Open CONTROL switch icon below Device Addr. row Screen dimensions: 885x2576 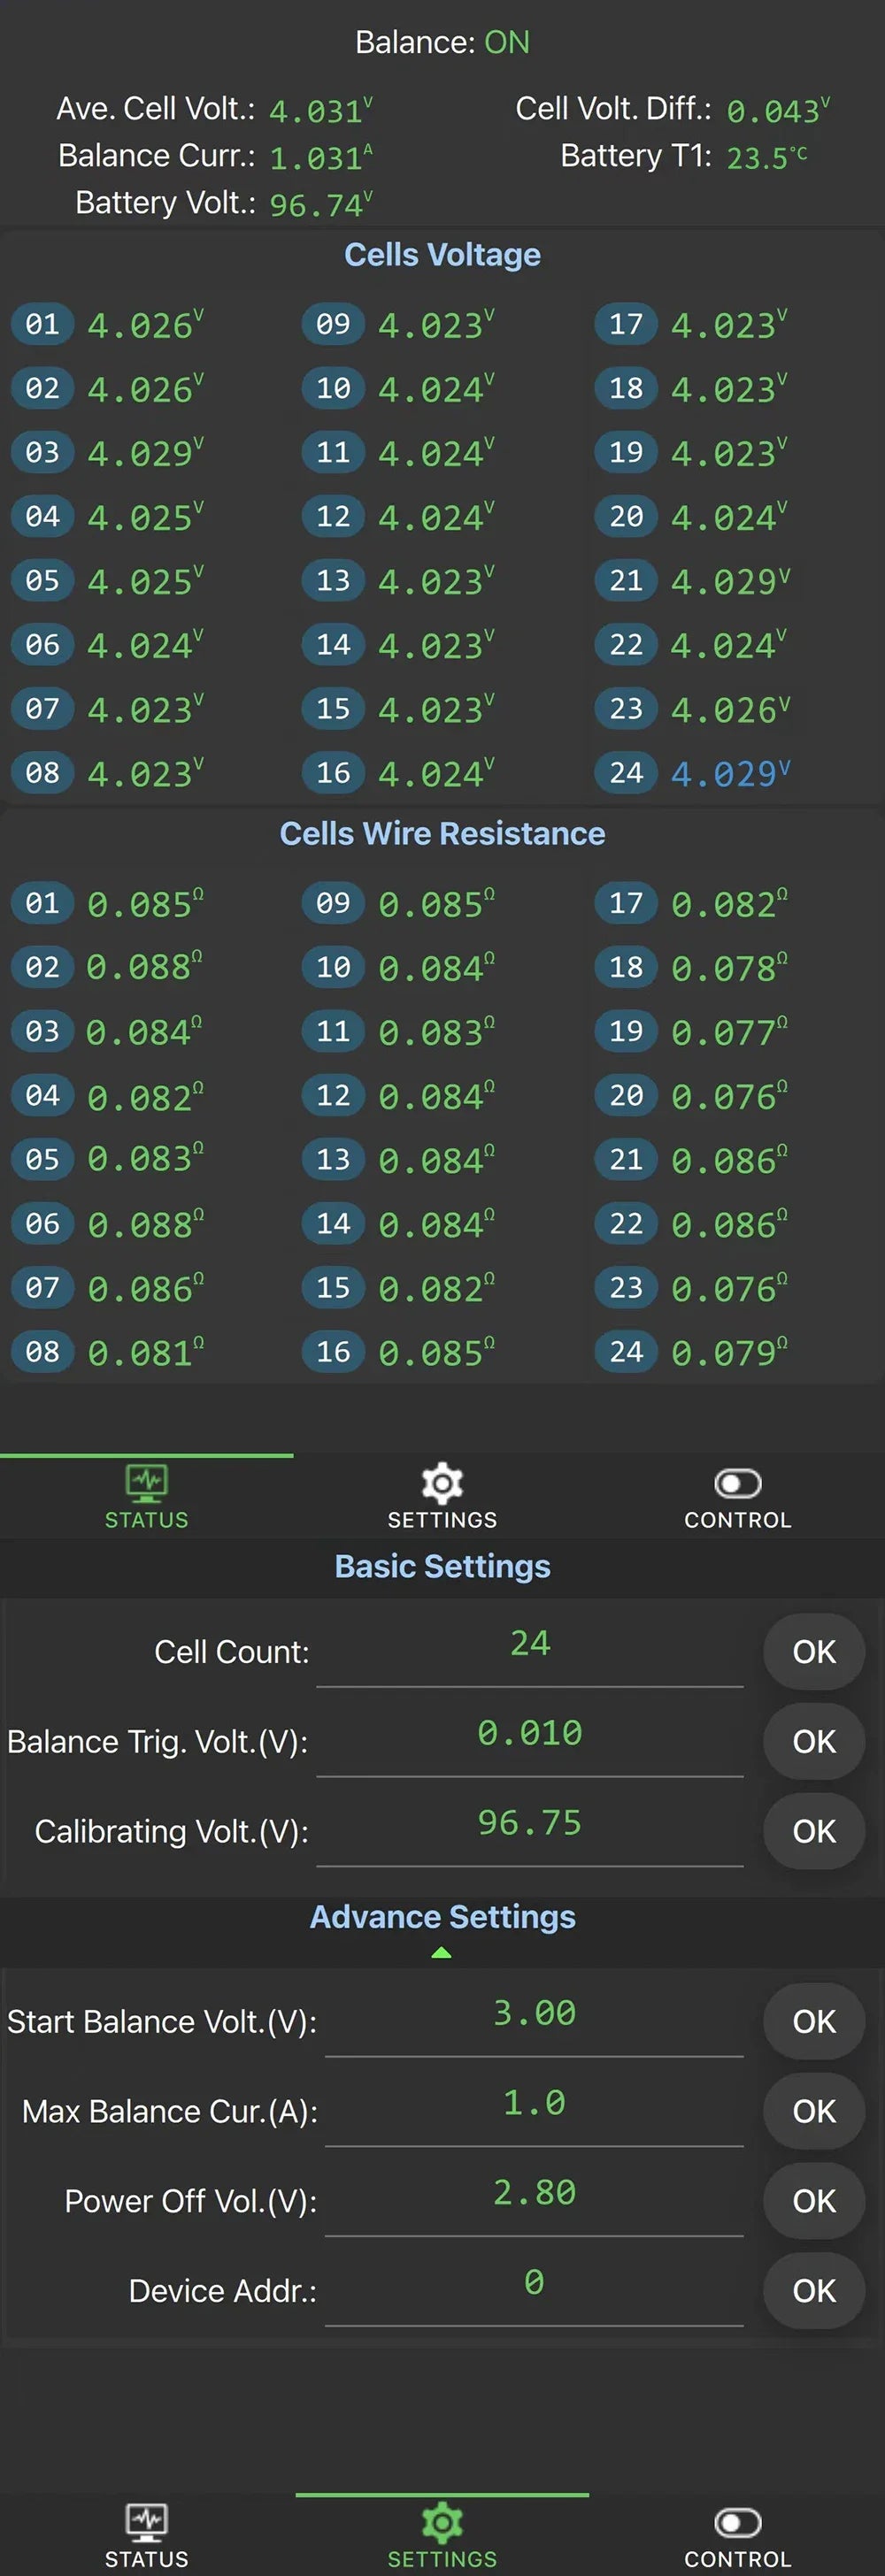[x=738, y=2521]
